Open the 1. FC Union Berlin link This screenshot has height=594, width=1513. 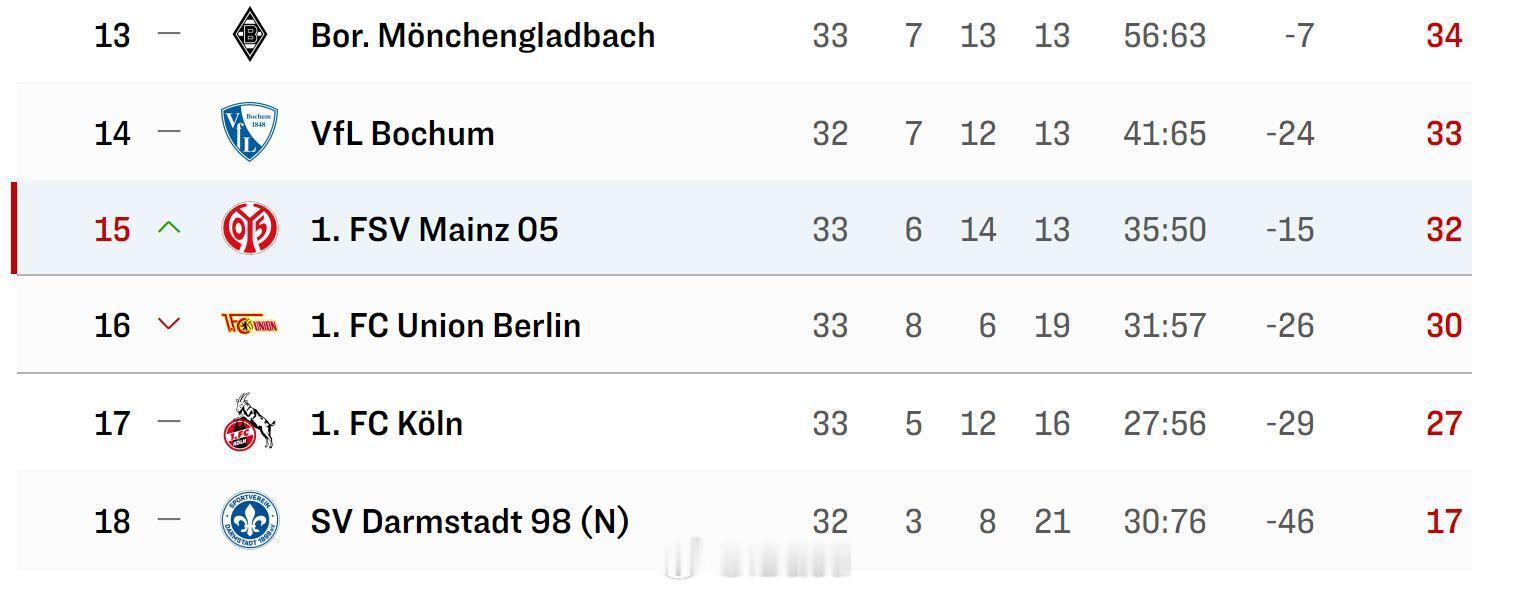445,326
